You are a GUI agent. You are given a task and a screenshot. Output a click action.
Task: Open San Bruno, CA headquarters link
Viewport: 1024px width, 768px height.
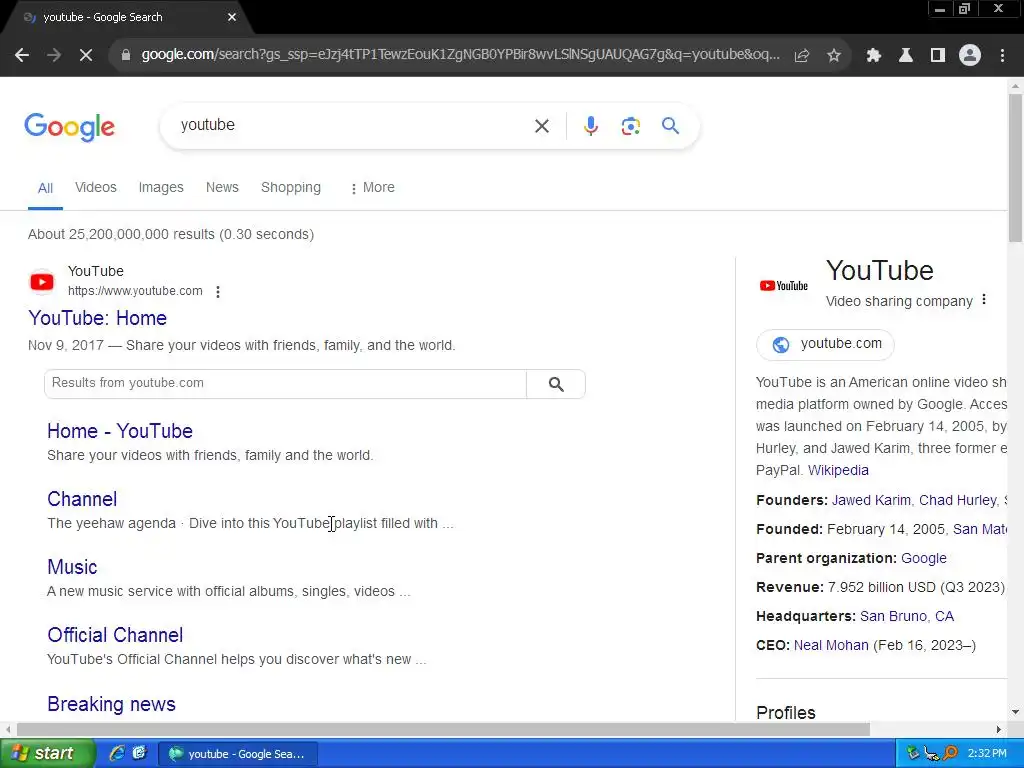coord(906,616)
